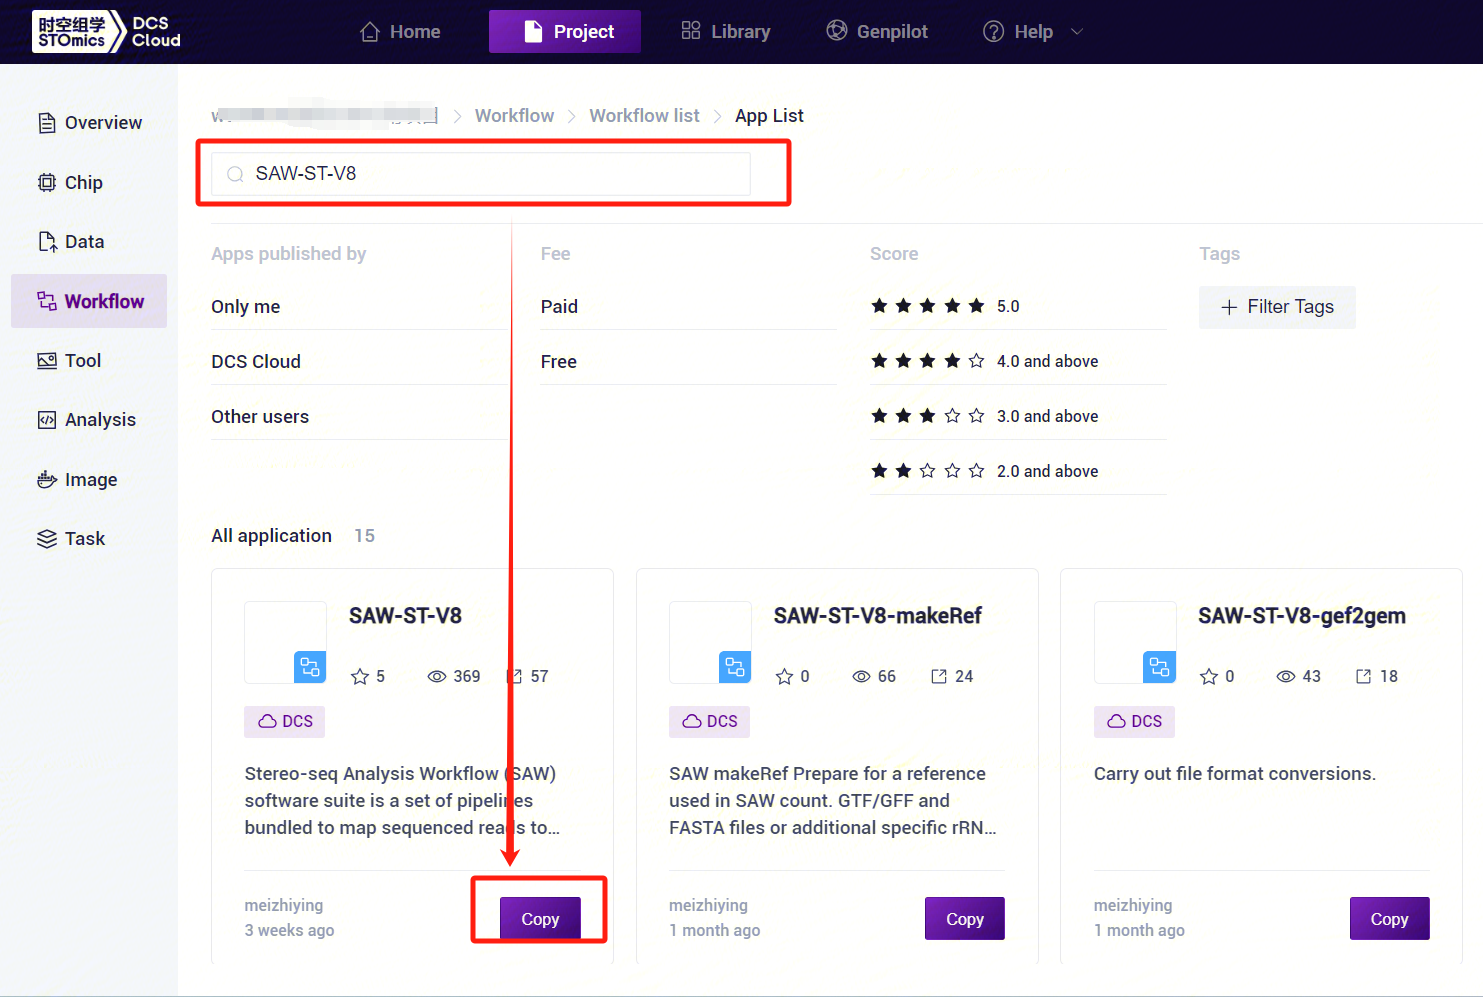Filter apps published by Other users
Screen dimensions: 1483x997
pos(260,417)
